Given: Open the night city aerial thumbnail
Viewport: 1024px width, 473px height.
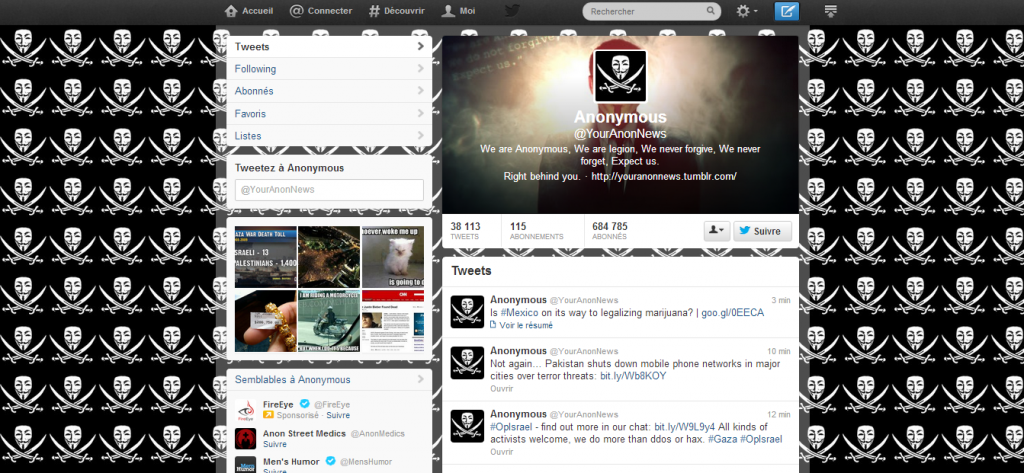Looking at the screenshot, I should coord(329,257).
